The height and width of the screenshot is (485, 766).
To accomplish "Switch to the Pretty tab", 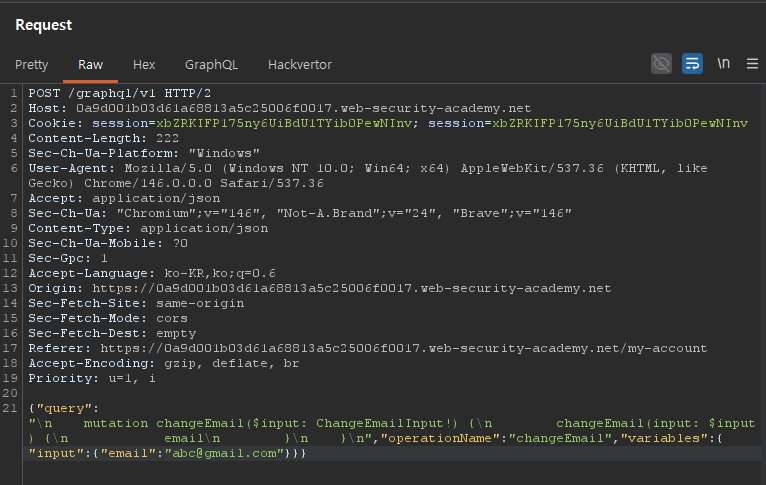I will click(31, 65).
